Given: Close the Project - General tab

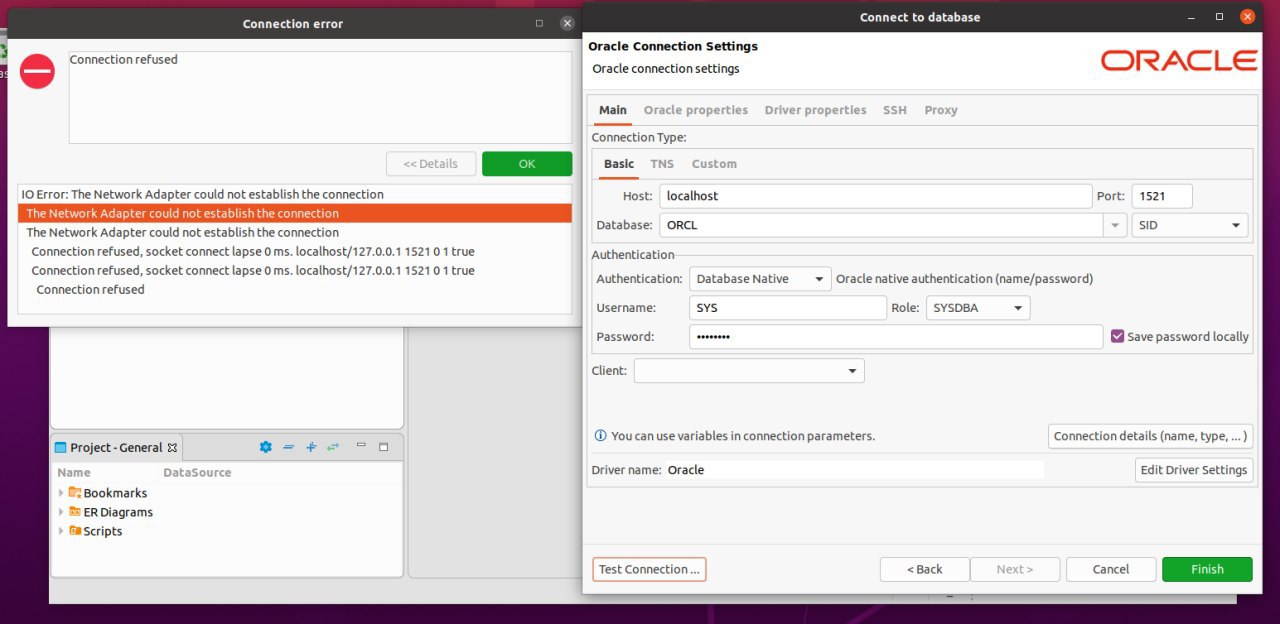Looking at the screenshot, I should coord(172,447).
